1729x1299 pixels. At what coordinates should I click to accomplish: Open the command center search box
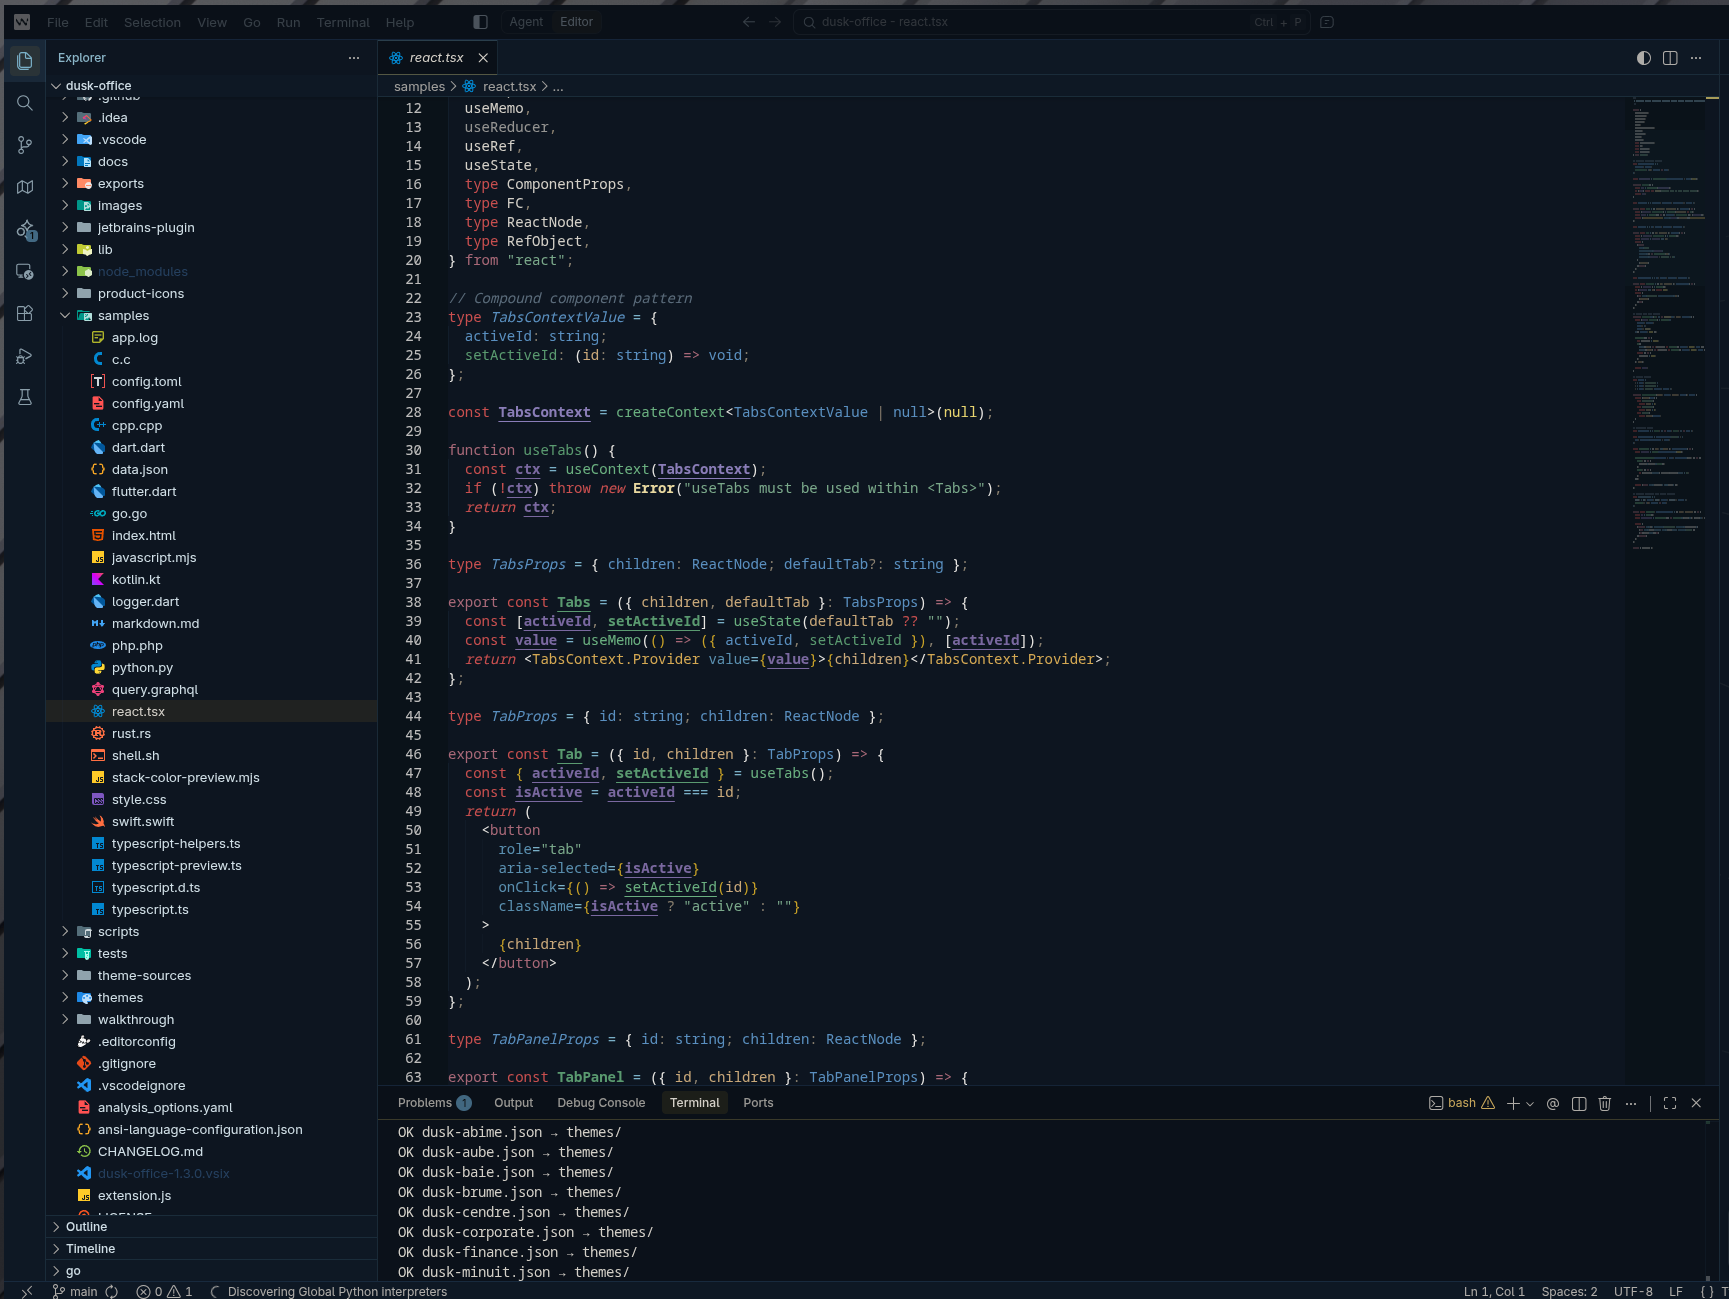1051,22
